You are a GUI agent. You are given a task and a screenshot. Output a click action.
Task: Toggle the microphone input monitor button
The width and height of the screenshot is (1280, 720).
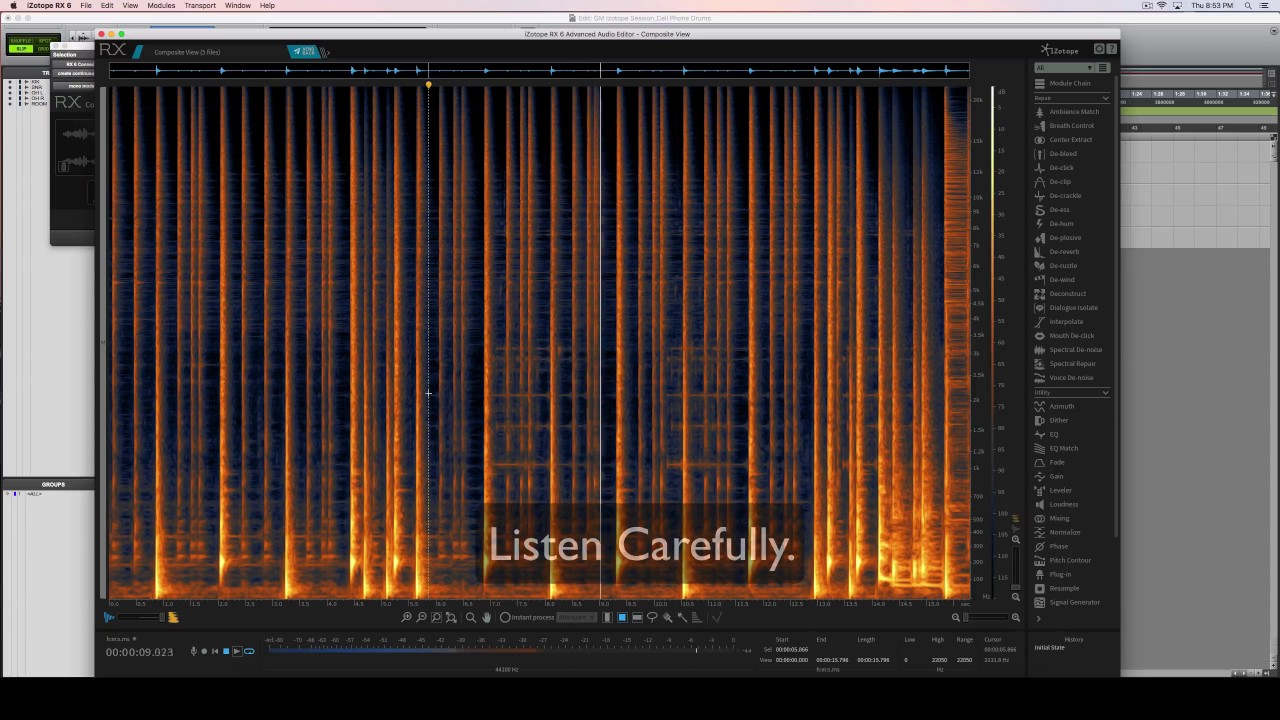pos(194,652)
